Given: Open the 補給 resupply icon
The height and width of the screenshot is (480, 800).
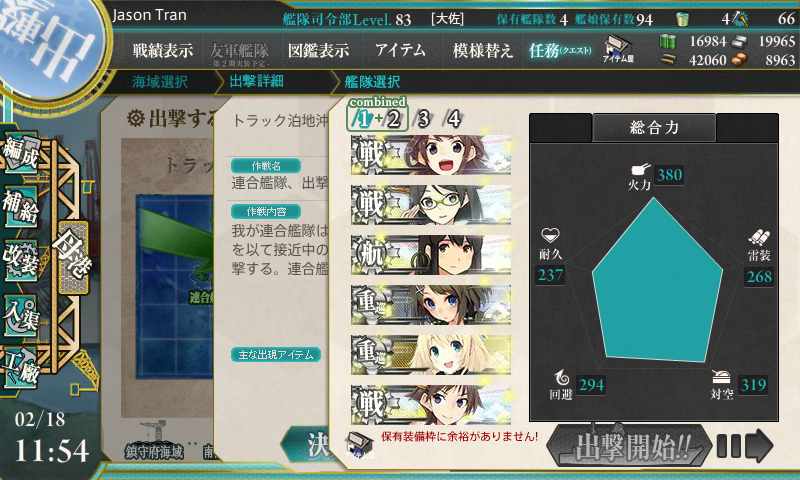Looking at the screenshot, I should tap(20, 207).
